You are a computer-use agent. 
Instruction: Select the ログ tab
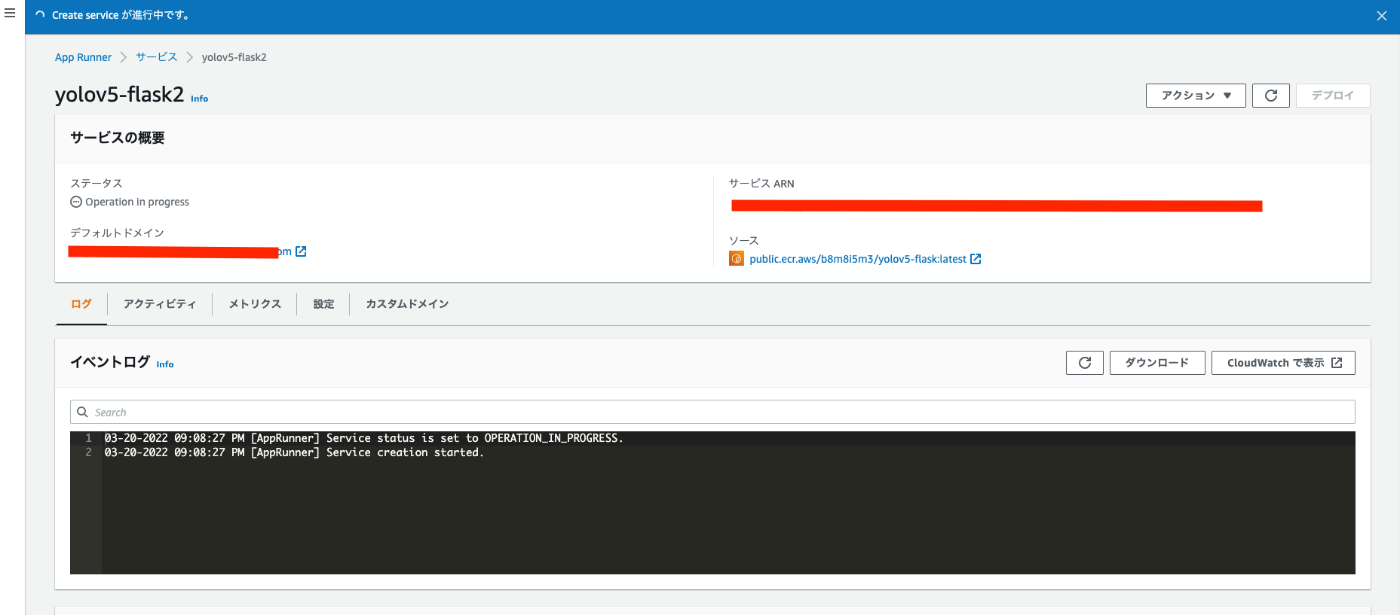click(81, 304)
